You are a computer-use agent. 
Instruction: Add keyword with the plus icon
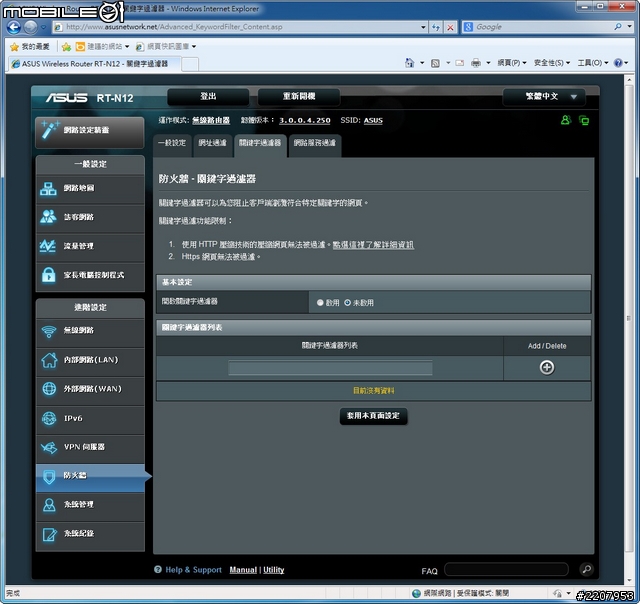(547, 367)
